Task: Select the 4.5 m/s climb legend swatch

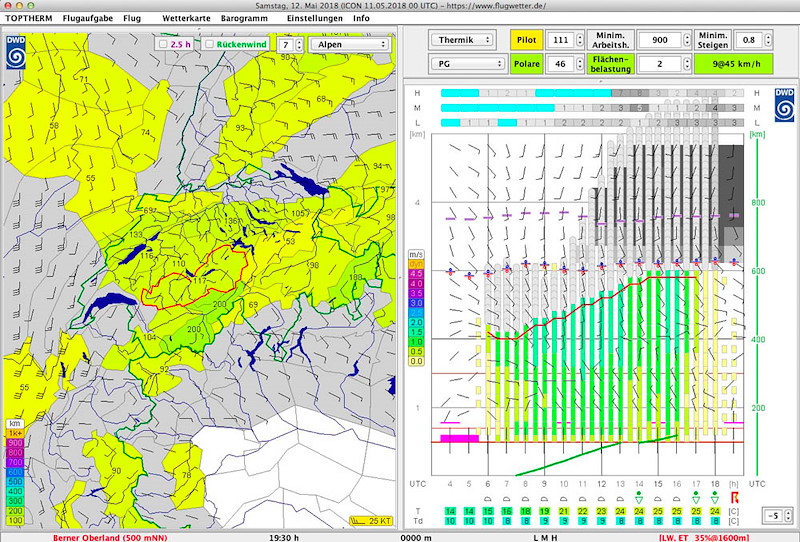Action: pos(416,274)
